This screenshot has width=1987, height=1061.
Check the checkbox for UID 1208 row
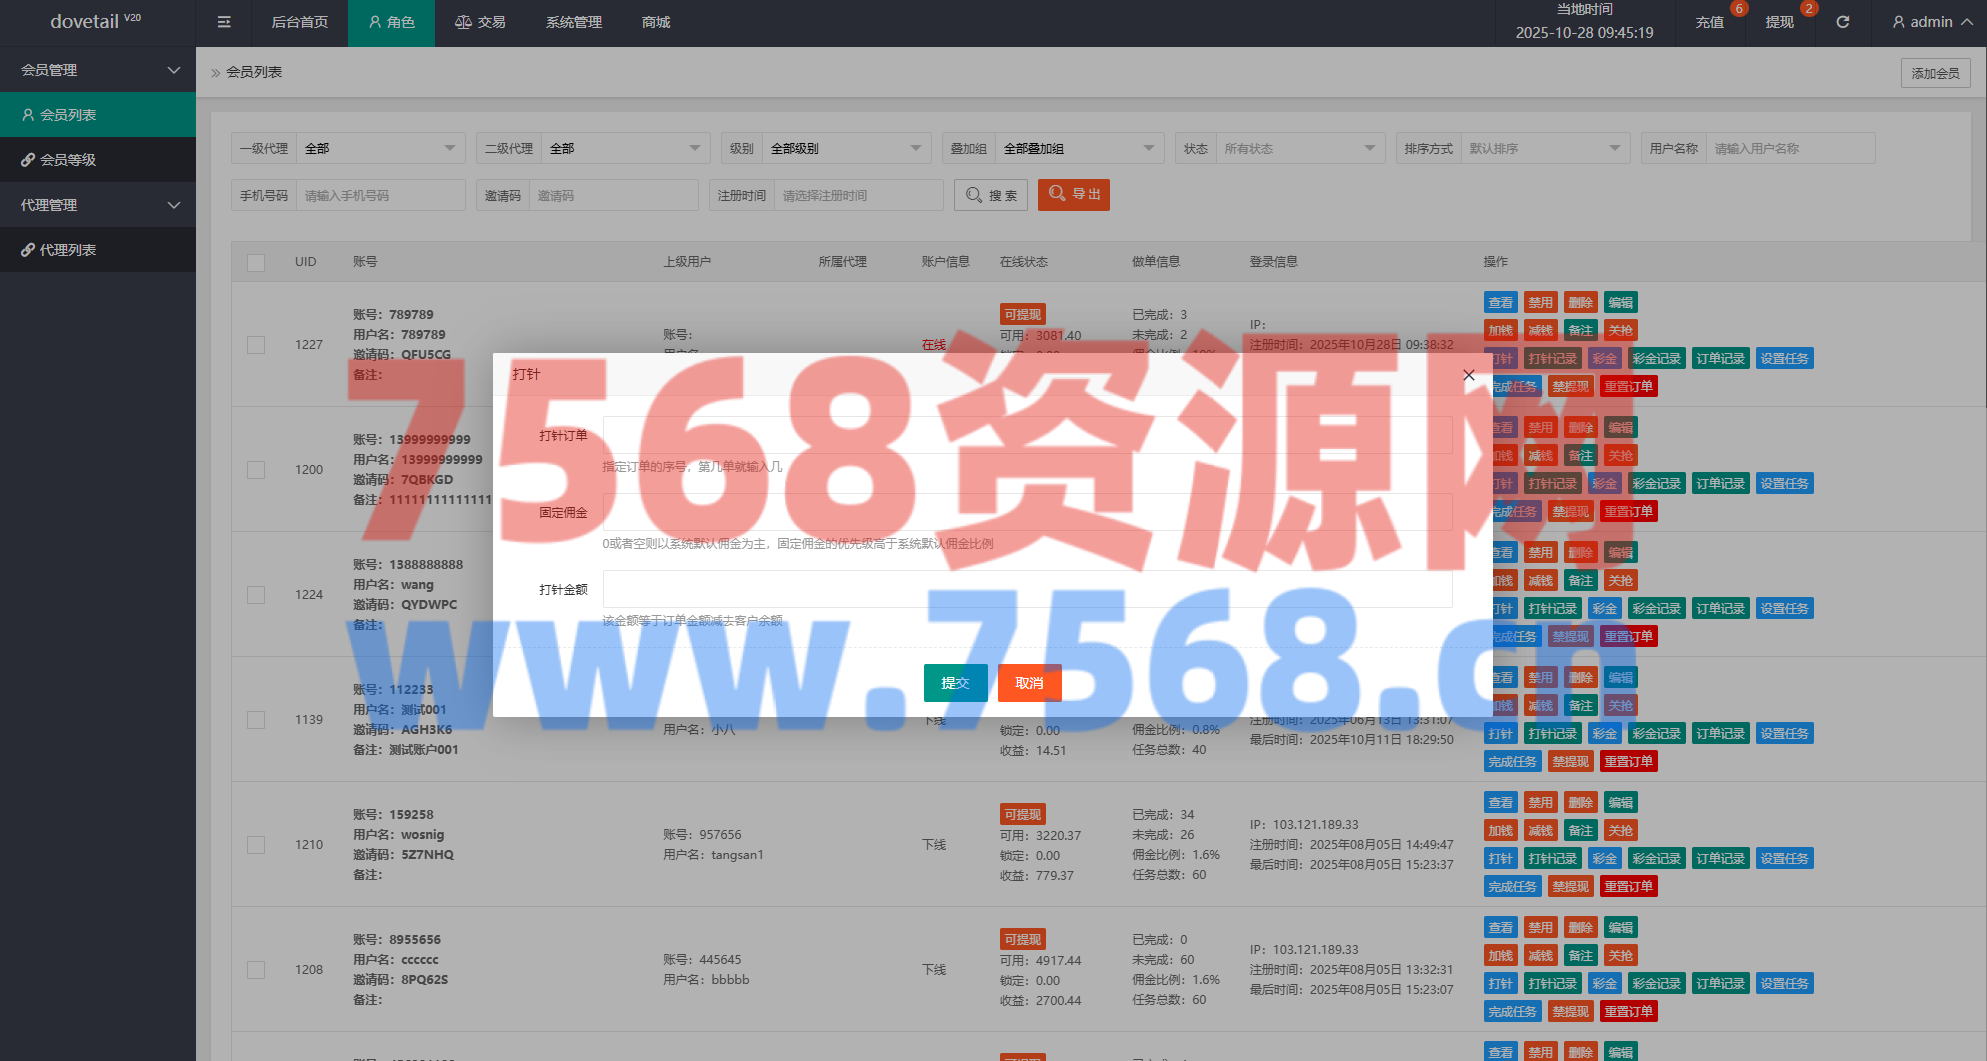pos(256,970)
